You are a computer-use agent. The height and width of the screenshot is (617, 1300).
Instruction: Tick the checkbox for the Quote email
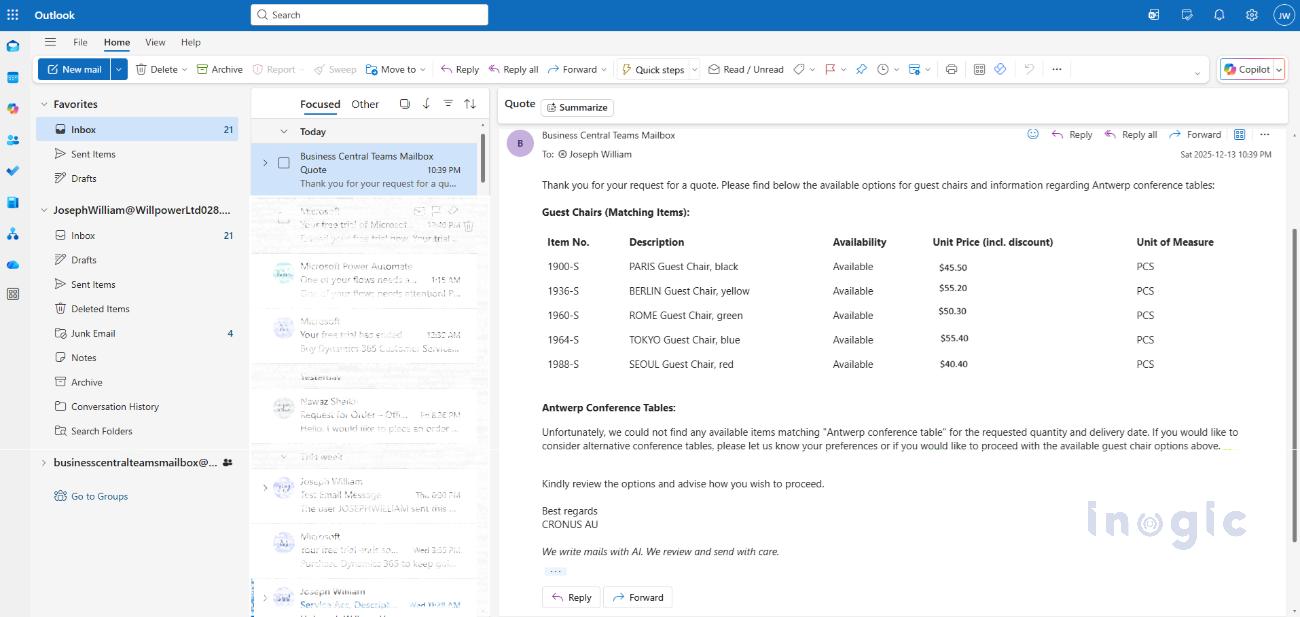284,163
